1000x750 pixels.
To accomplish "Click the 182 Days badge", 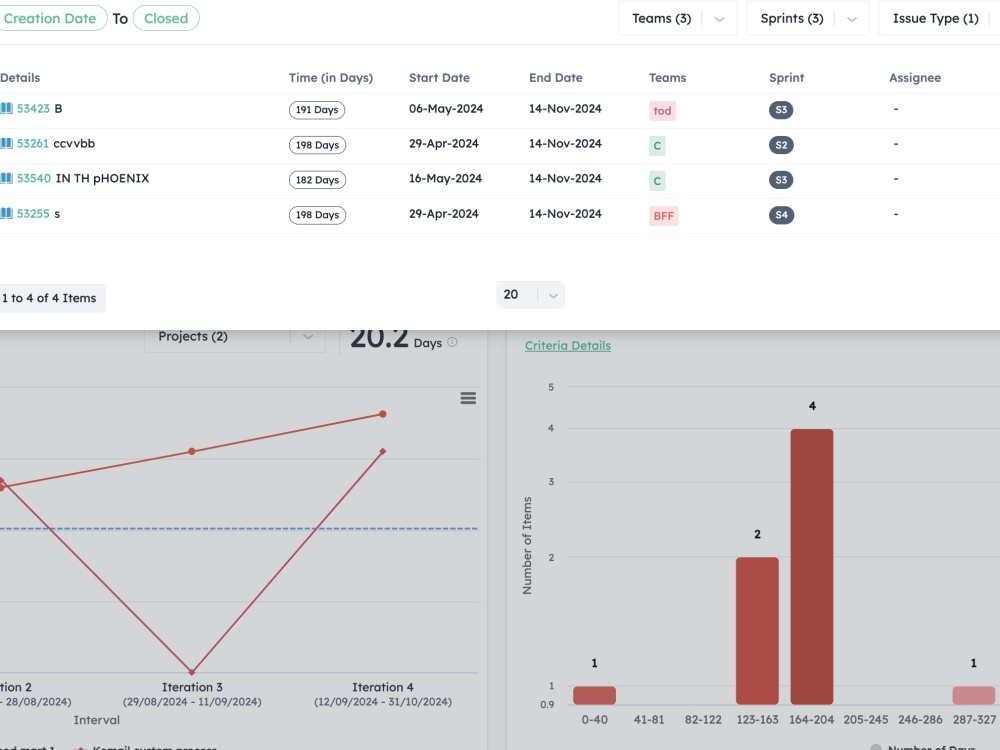I will click(x=317, y=180).
